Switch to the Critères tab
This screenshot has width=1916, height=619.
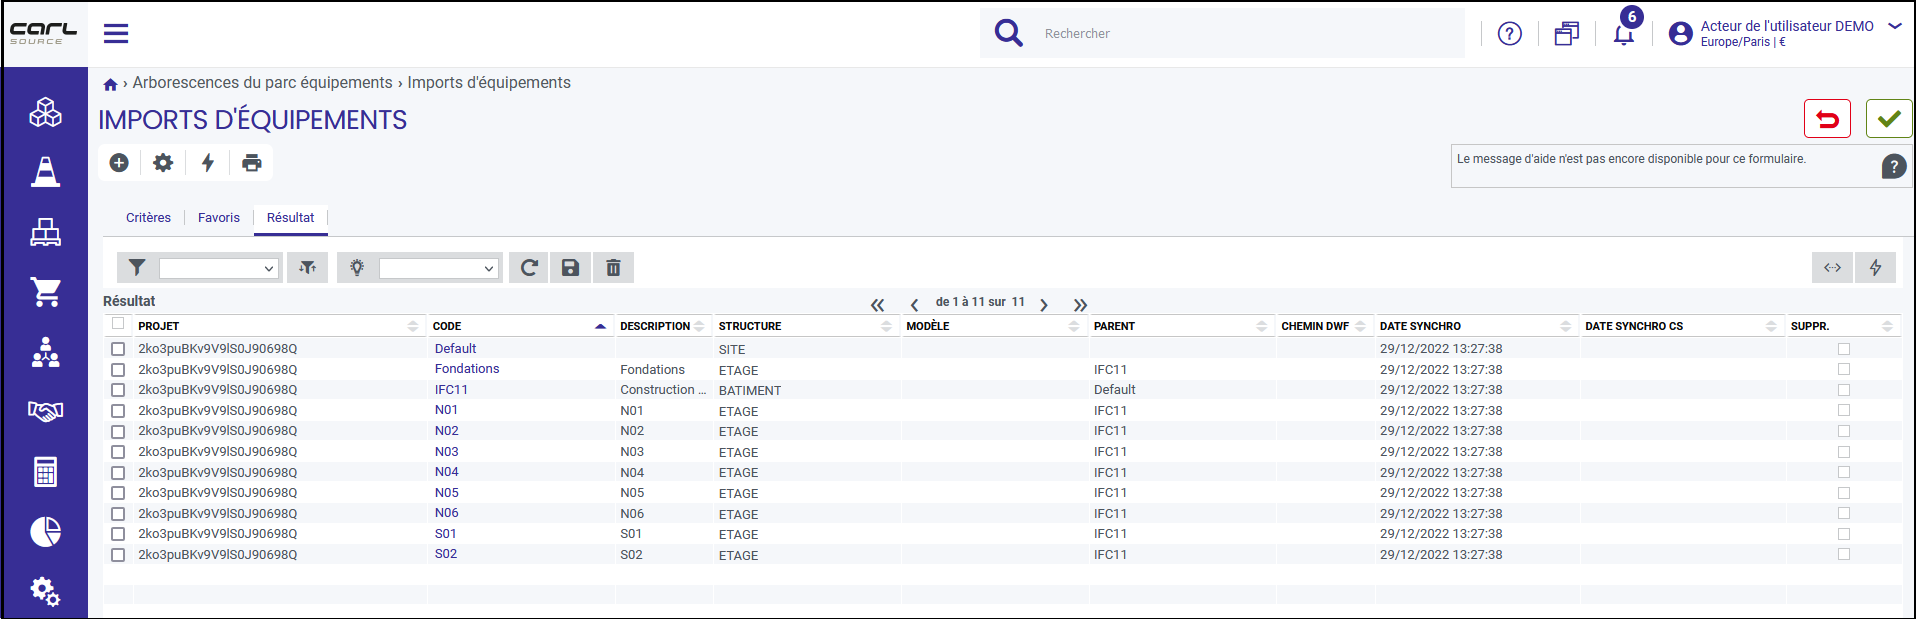pos(148,218)
